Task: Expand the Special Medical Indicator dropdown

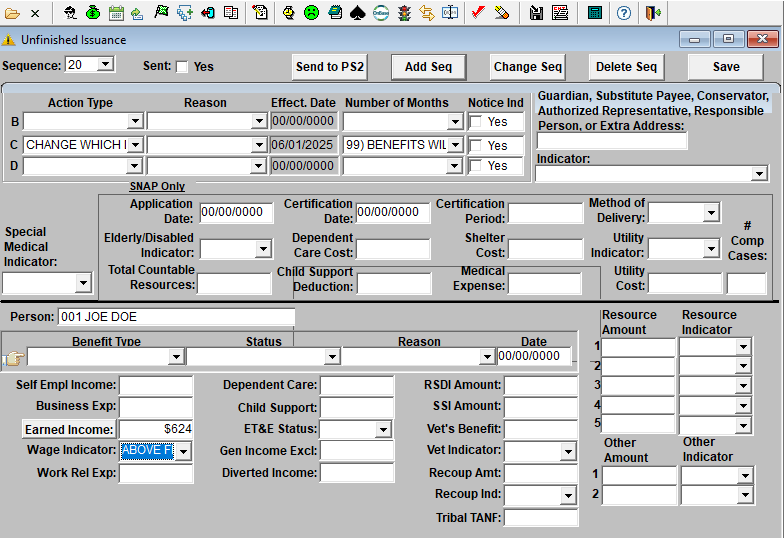Action: coord(83,283)
